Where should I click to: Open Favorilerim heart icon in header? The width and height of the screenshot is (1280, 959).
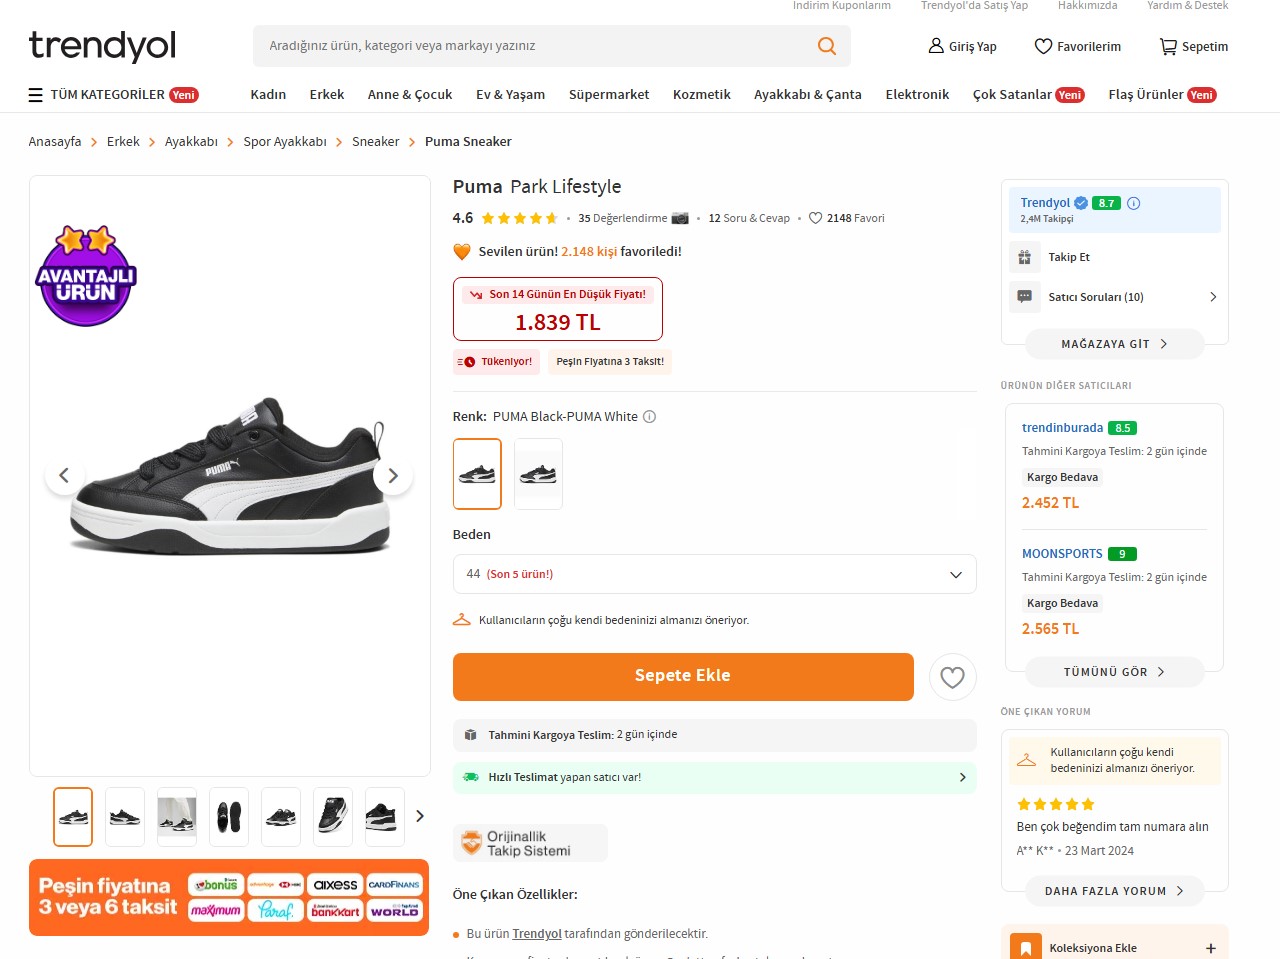tap(1043, 46)
